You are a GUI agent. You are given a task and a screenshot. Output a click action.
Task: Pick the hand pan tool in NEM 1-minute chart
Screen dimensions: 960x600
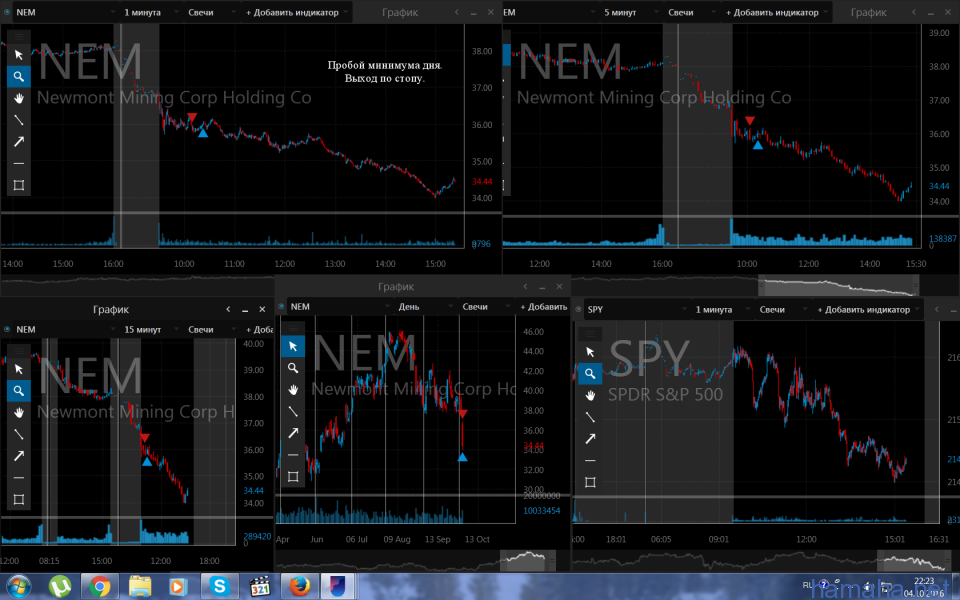point(19,98)
